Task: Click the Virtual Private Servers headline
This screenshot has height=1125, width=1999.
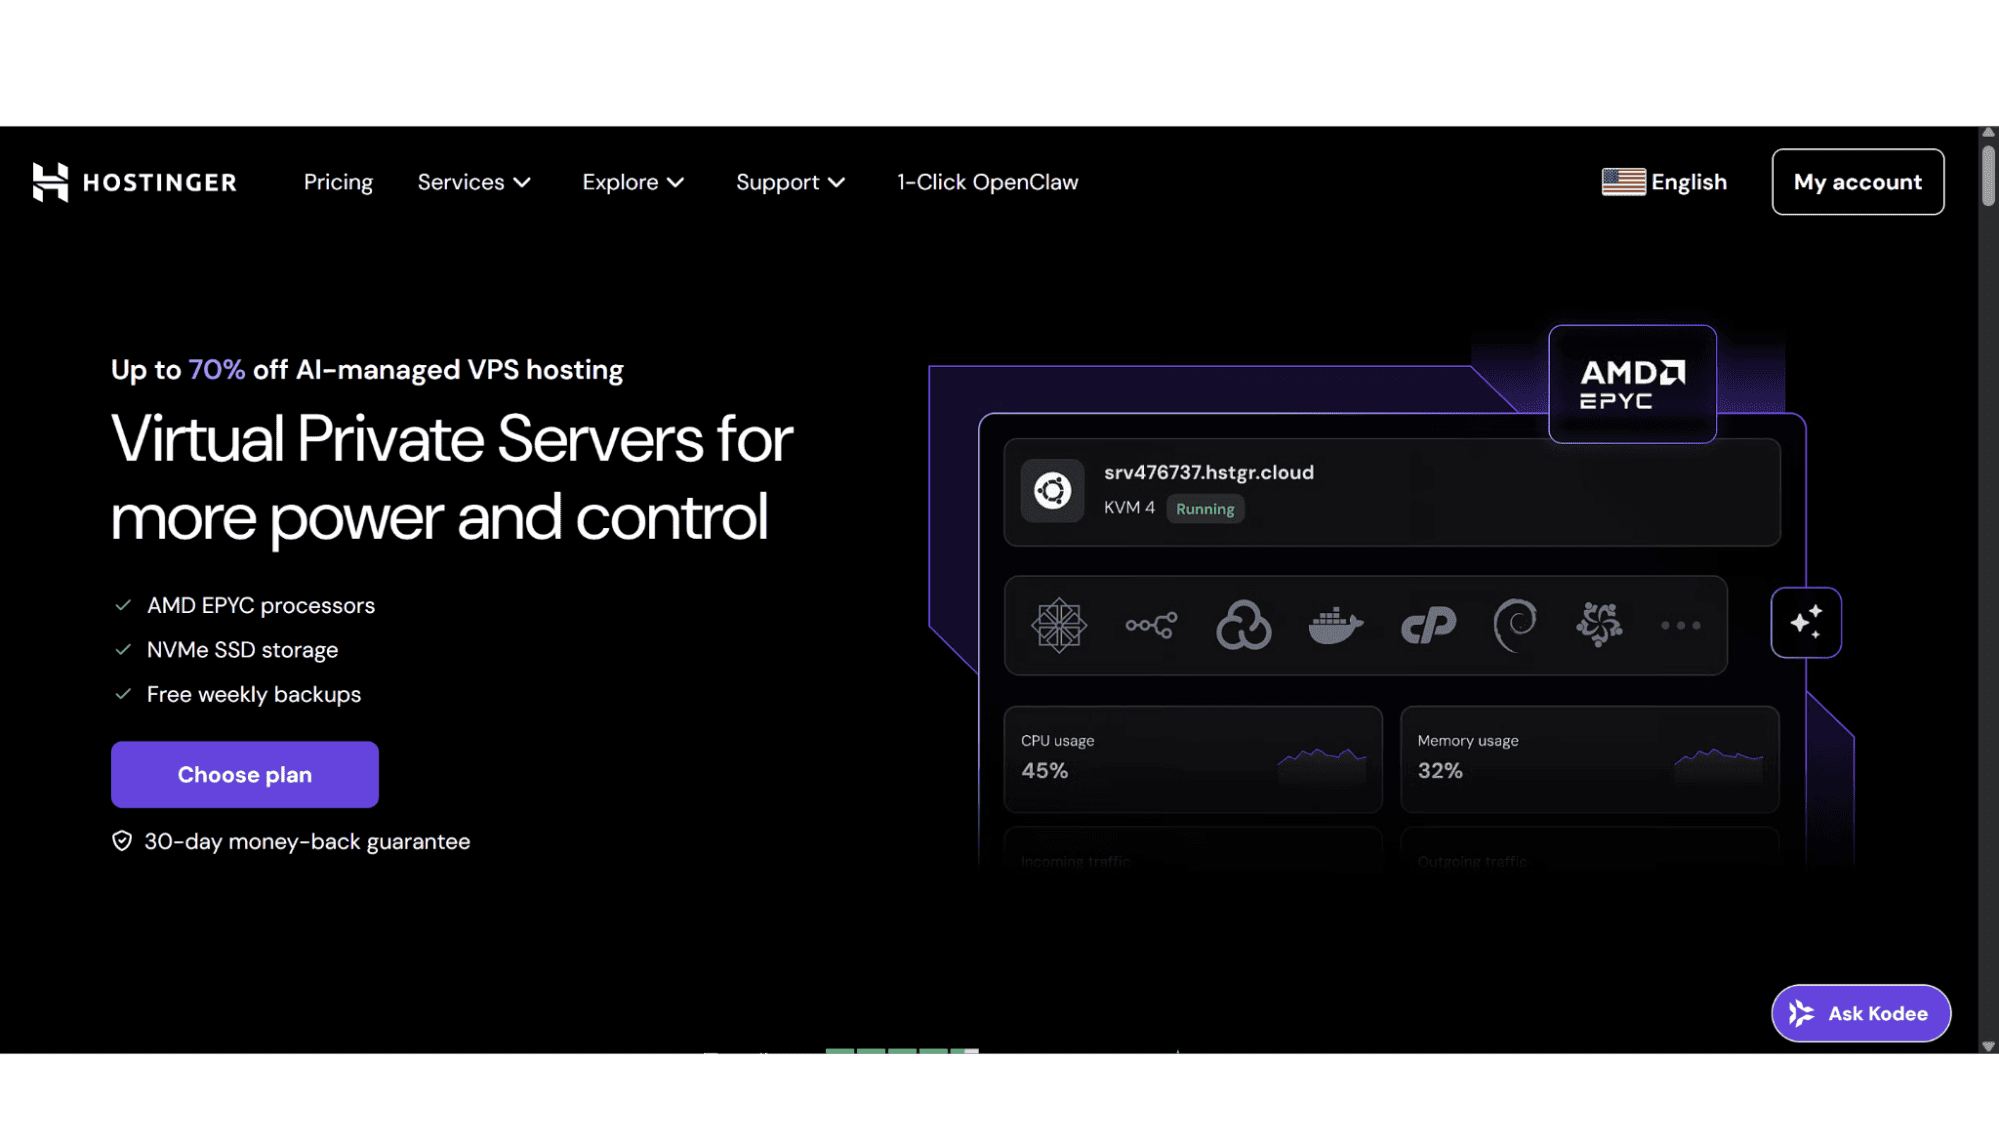Action: click(452, 478)
